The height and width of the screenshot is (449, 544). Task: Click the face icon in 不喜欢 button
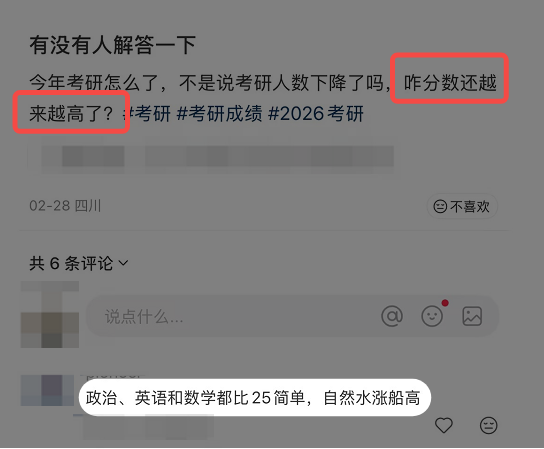(440, 206)
